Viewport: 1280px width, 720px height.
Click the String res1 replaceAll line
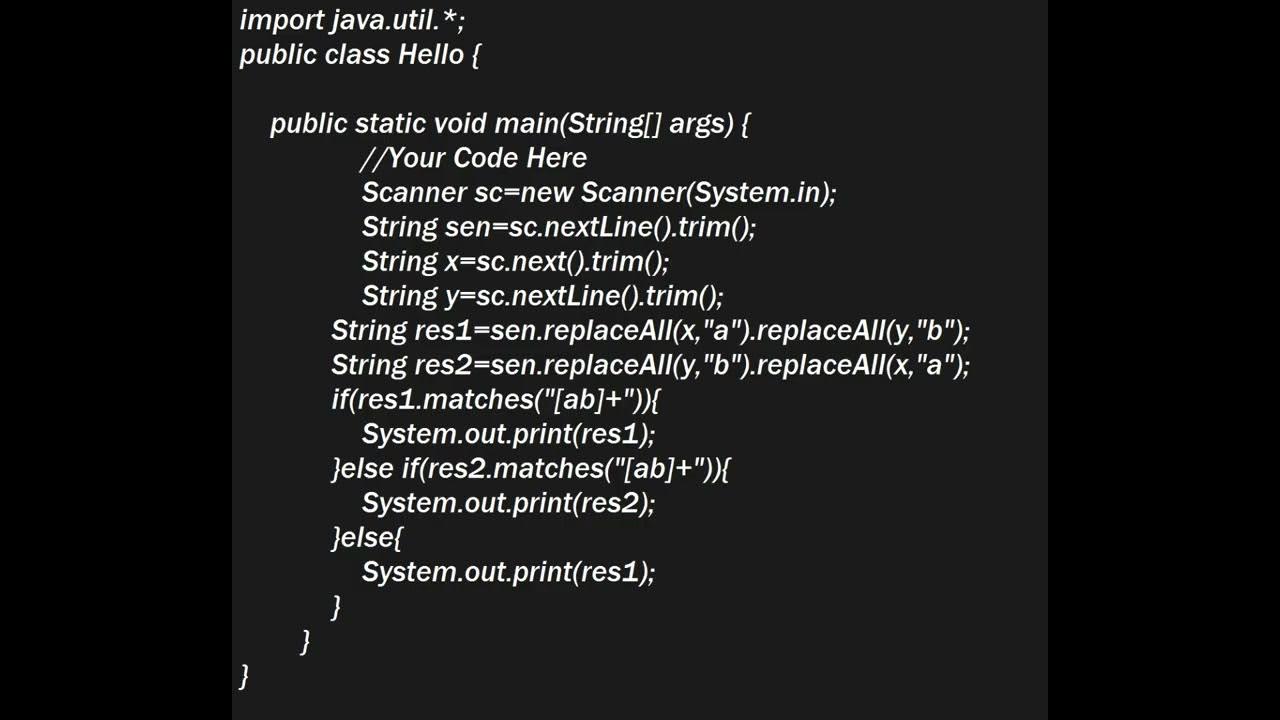click(651, 330)
